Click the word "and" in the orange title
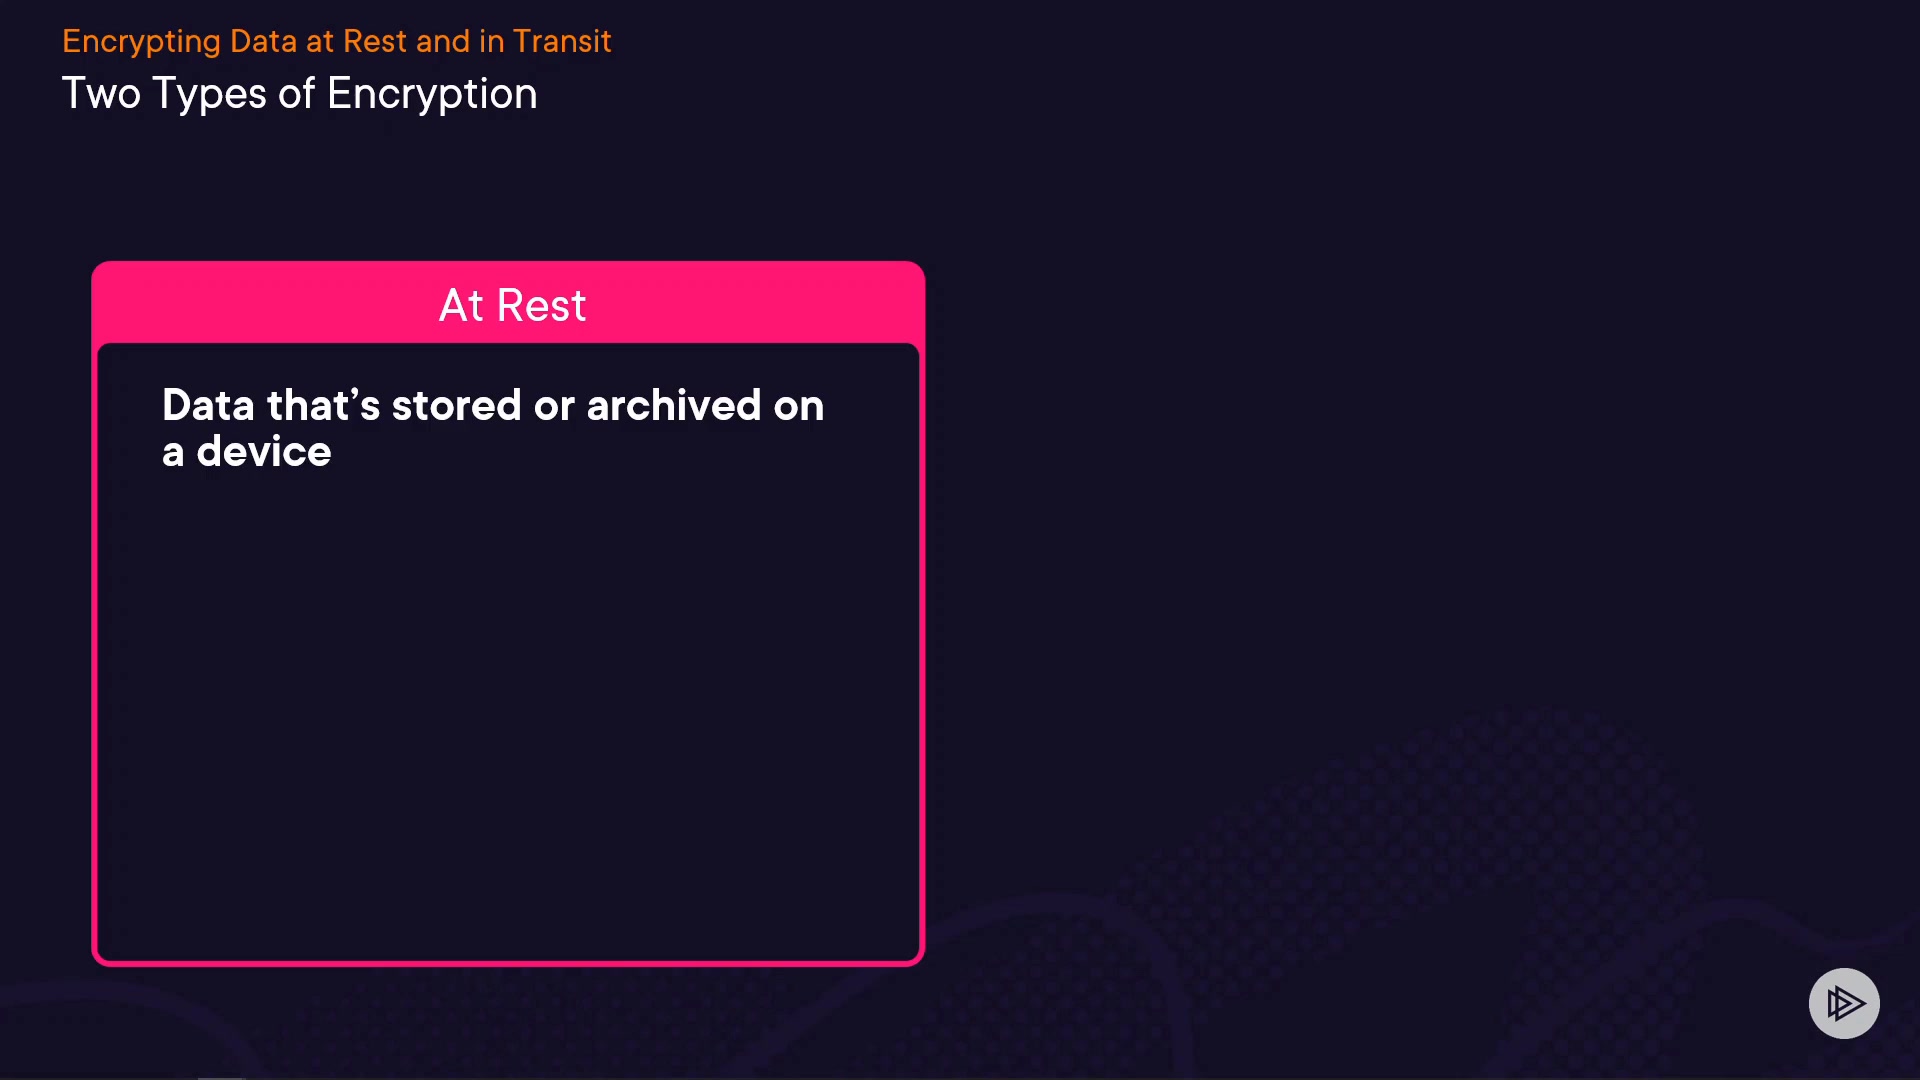The height and width of the screenshot is (1080, 1920). (443, 41)
